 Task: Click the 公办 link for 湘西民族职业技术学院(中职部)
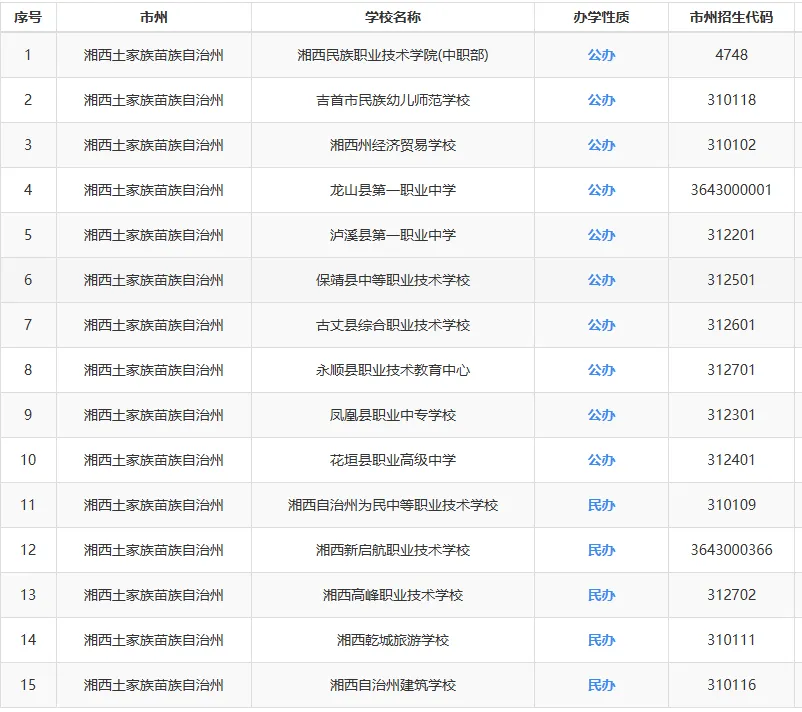click(601, 55)
